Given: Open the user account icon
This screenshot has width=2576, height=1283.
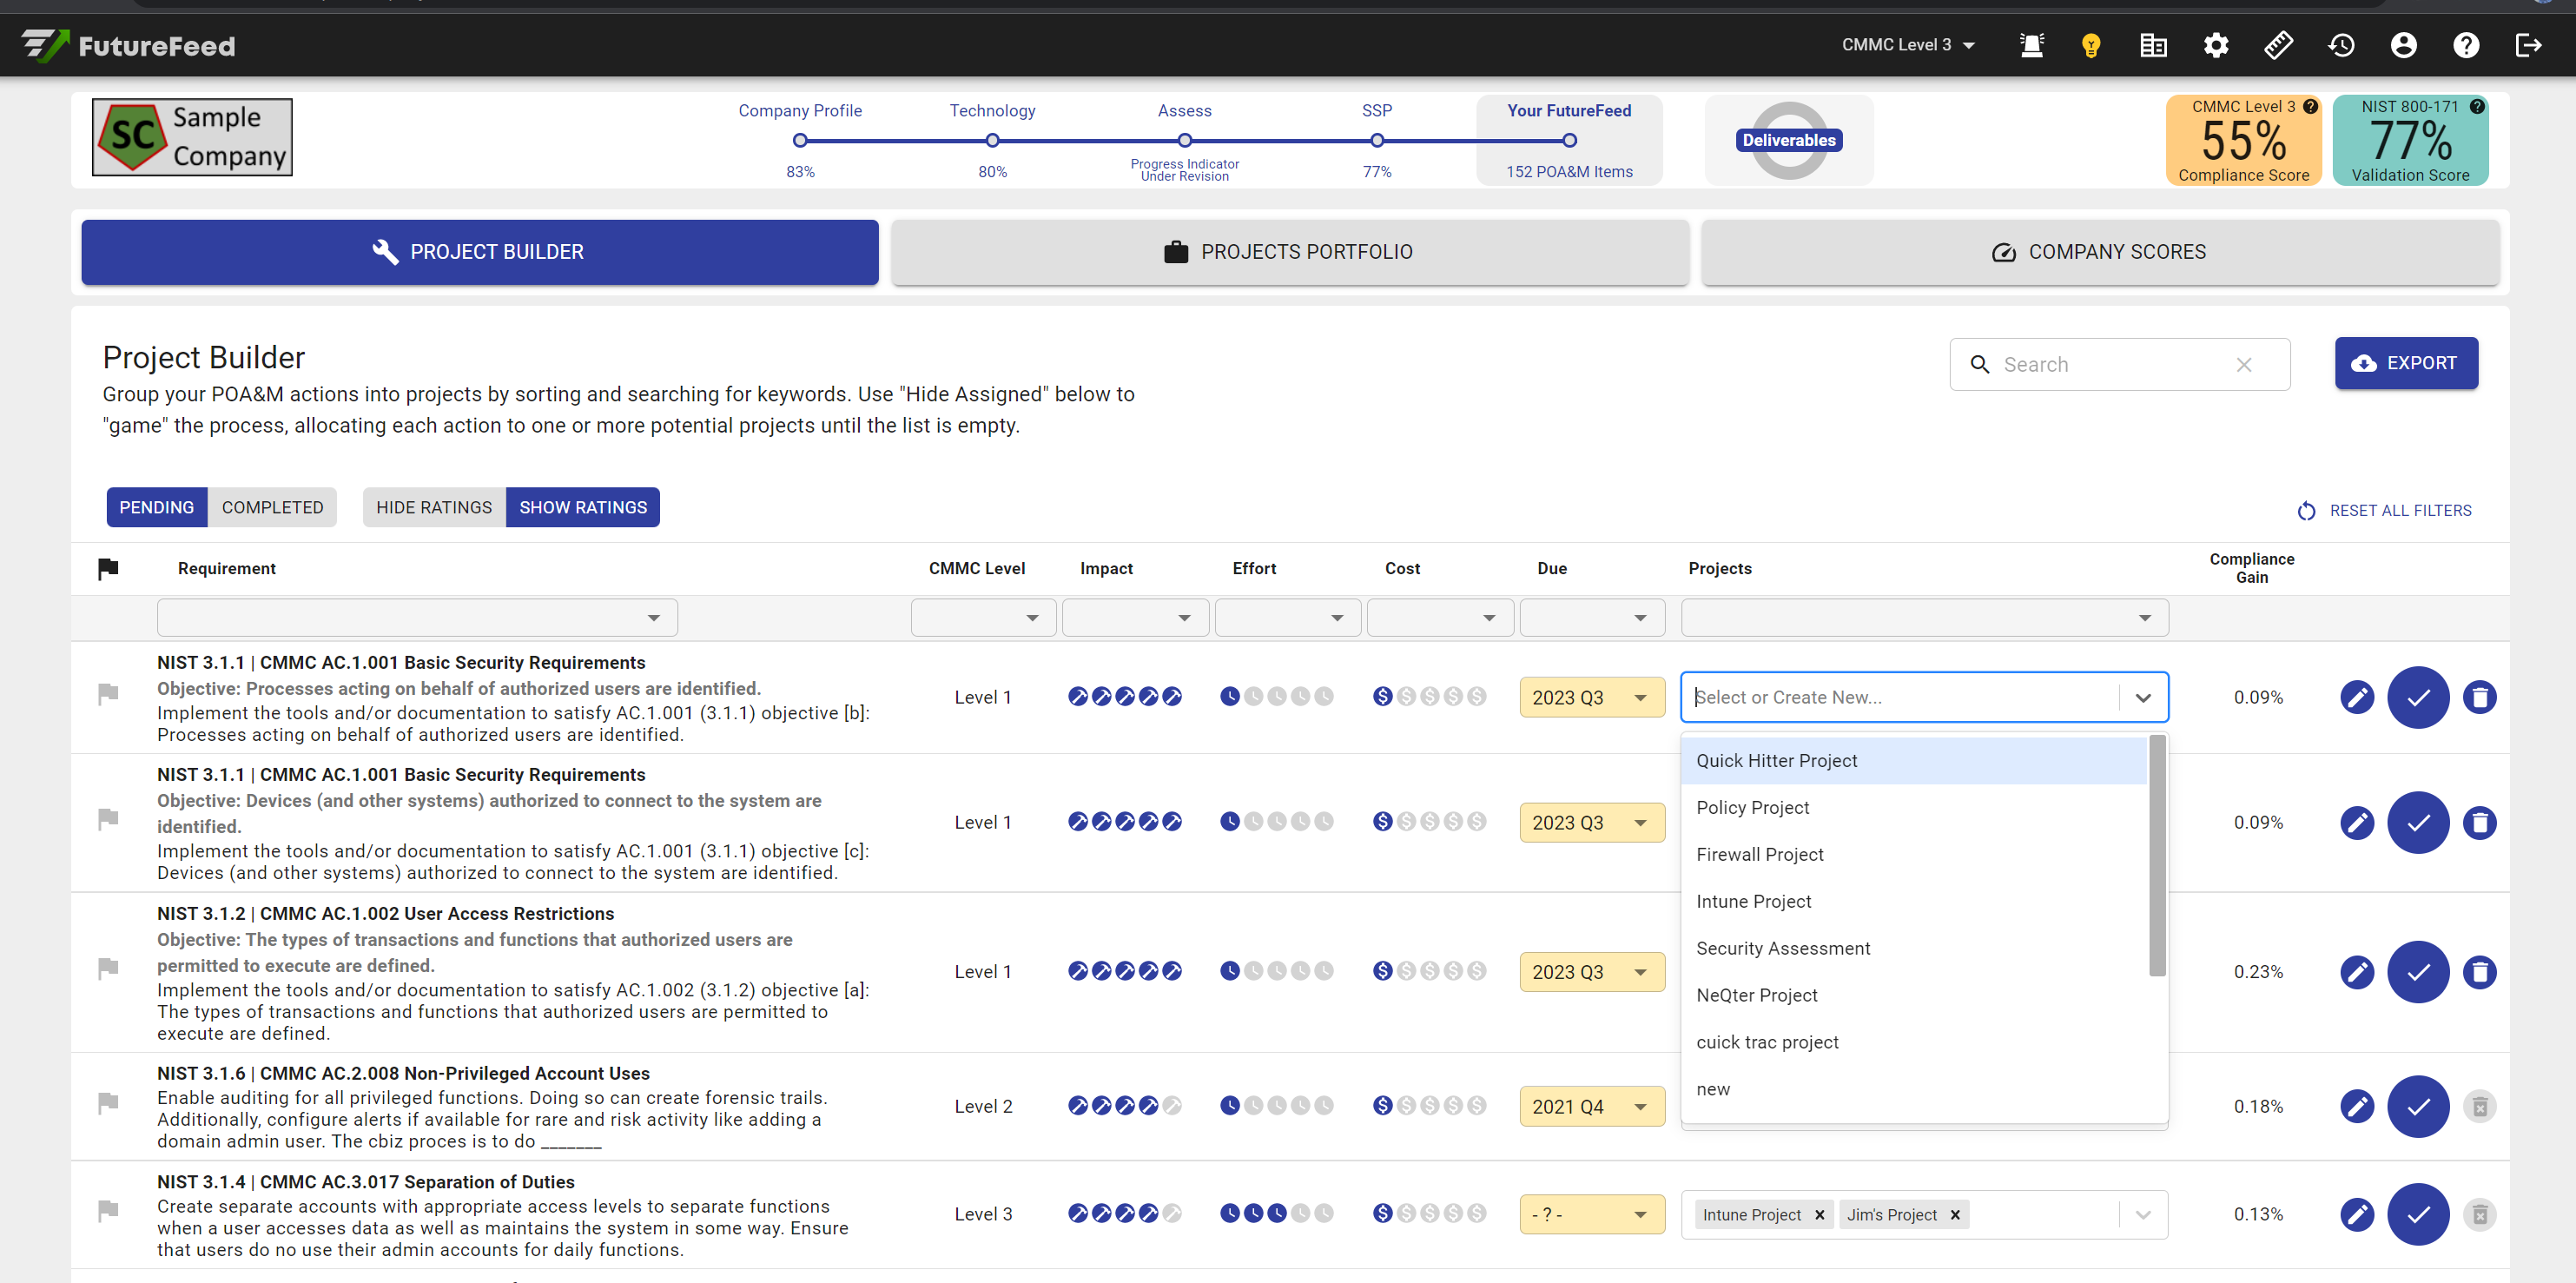Looking at the screenshot, I should coord(2403,45).
